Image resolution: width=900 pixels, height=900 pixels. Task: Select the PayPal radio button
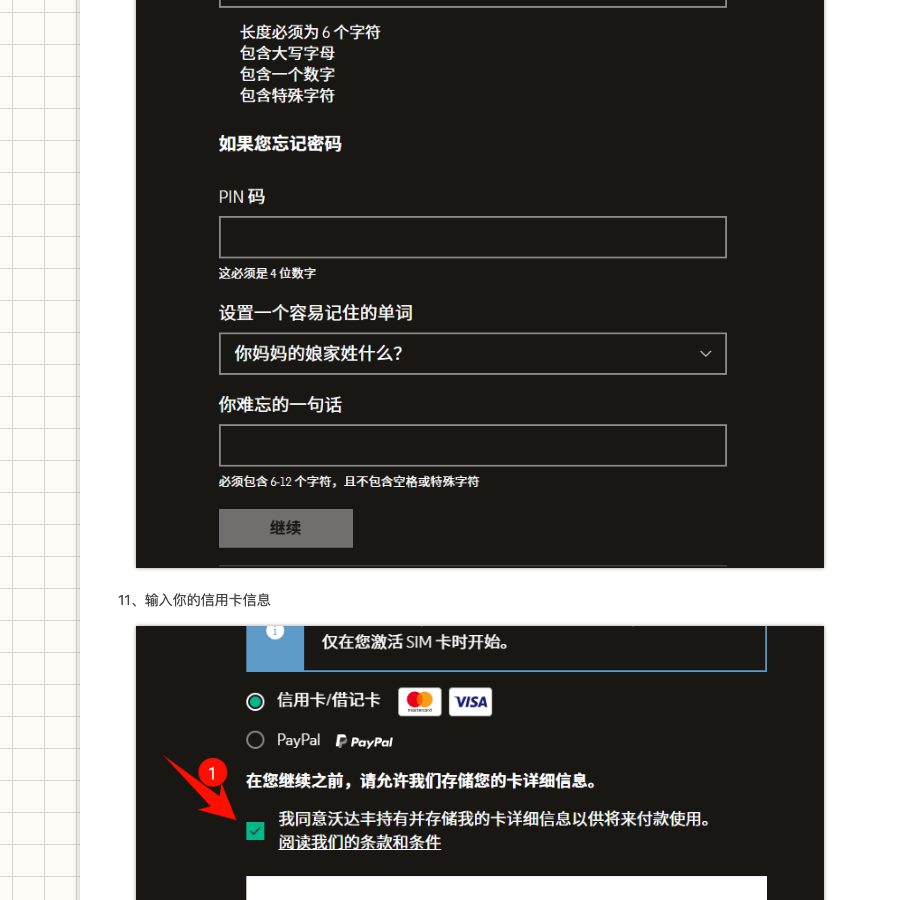(255, 740)
